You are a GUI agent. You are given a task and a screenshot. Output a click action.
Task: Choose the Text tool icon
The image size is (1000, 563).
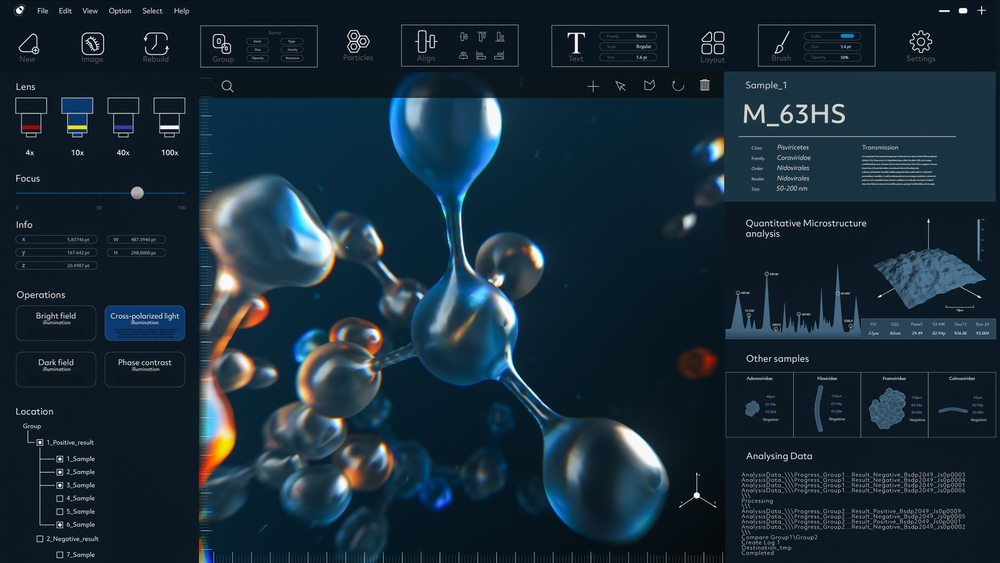576,43
